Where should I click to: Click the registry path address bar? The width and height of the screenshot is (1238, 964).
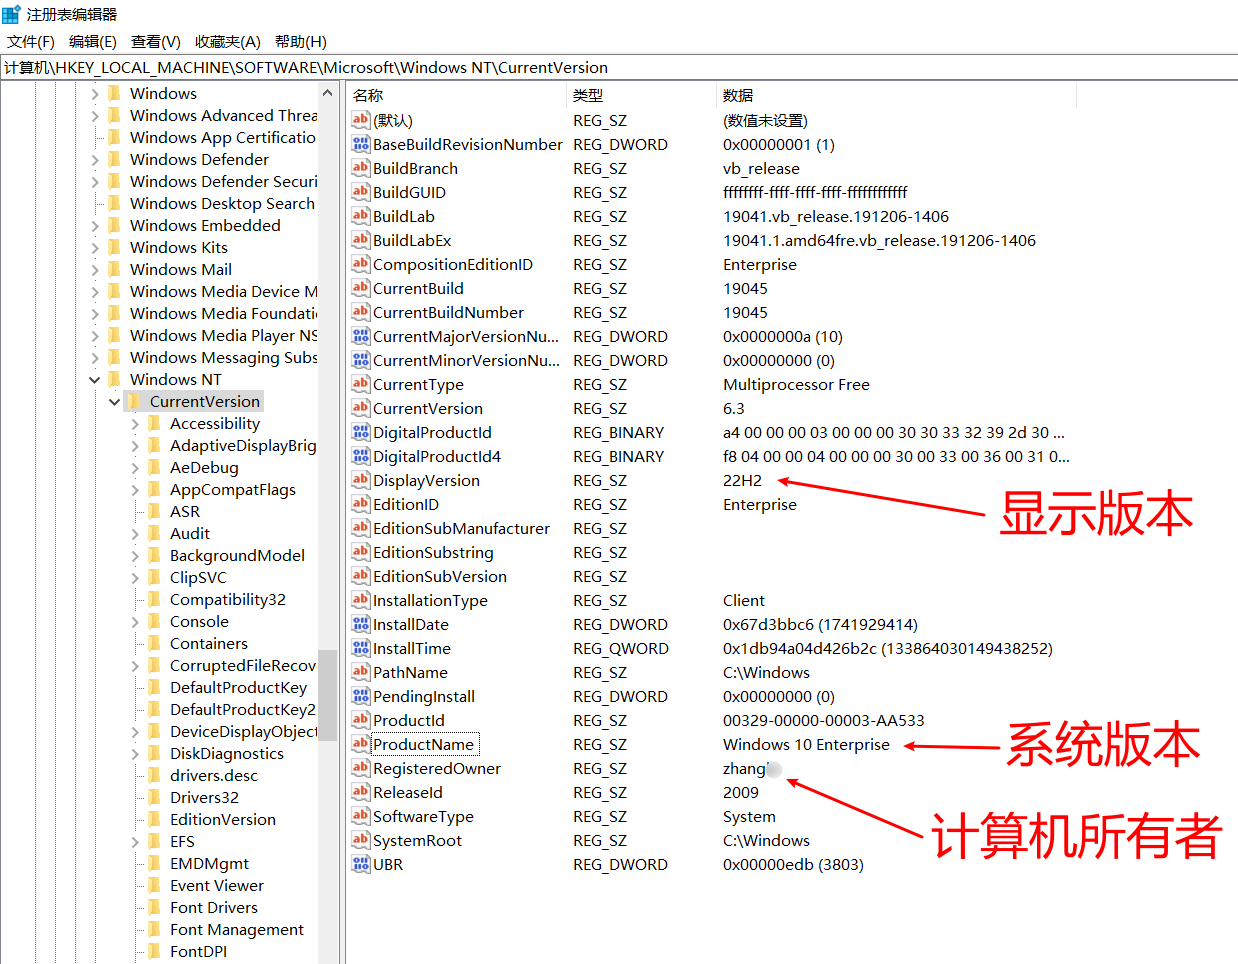tap(619, 67)
